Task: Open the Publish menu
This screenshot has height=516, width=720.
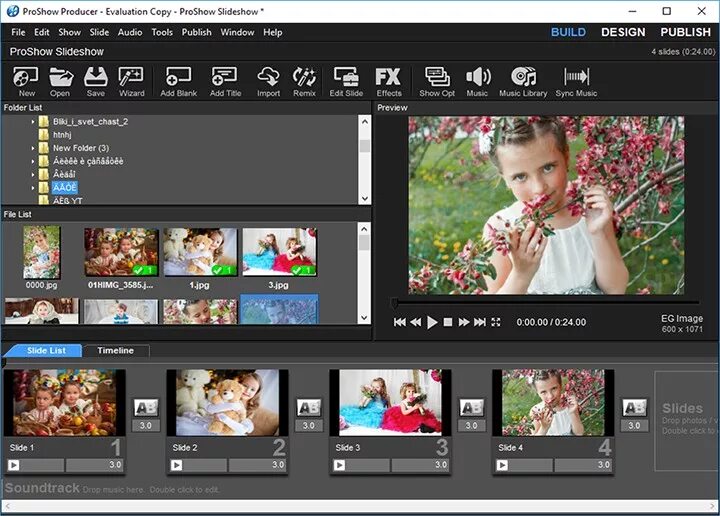Action: [197, 32]
